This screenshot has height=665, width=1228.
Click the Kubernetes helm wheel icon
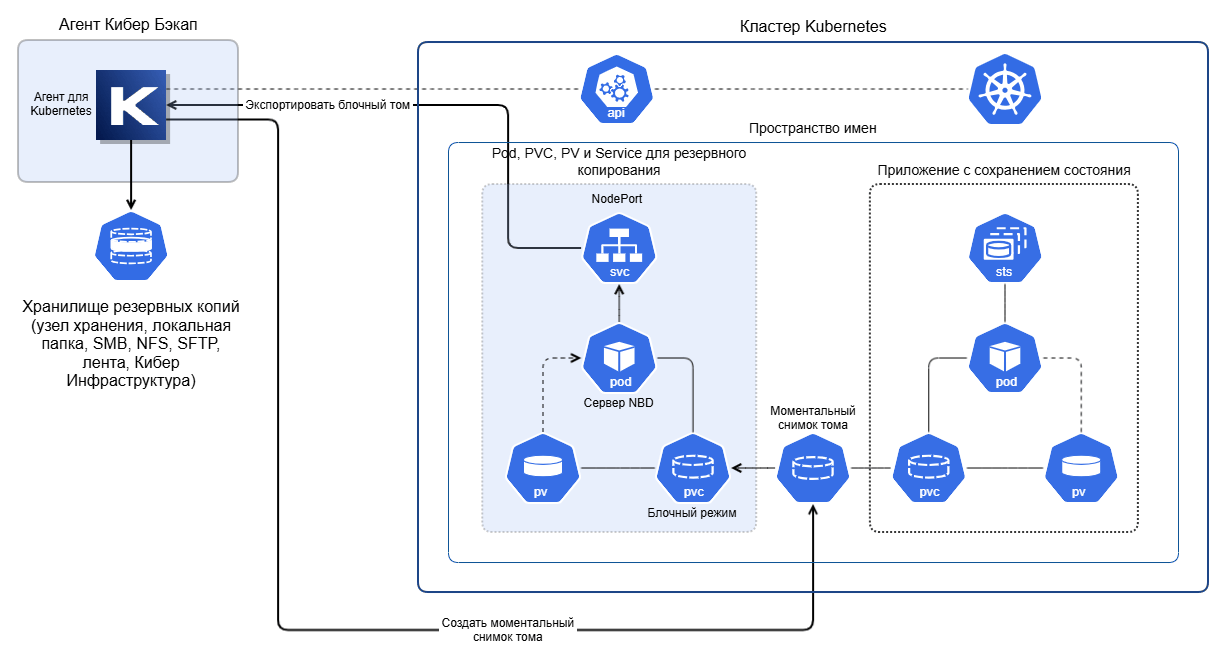click(x=1005, y=90)
